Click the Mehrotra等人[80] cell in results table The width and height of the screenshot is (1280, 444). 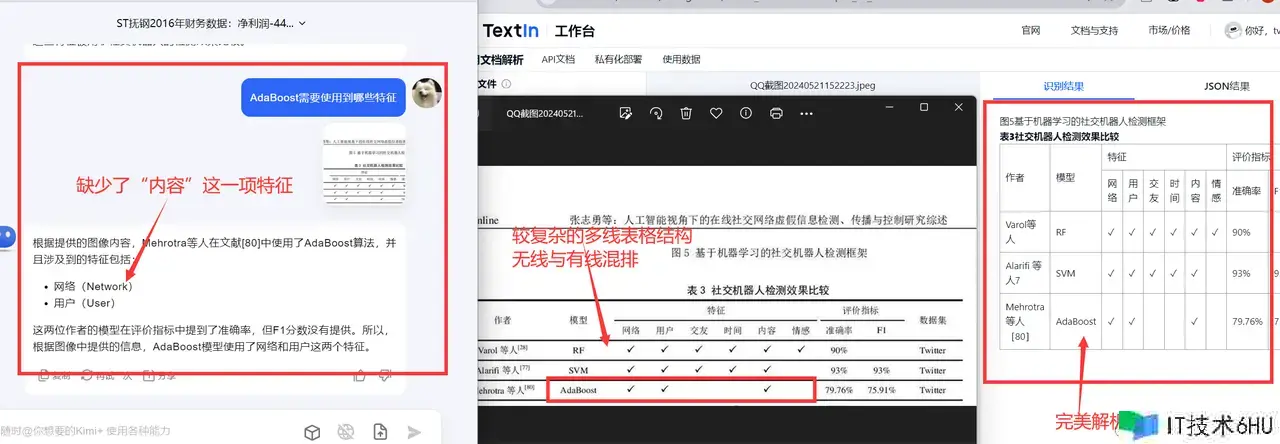pos(1025,322)
